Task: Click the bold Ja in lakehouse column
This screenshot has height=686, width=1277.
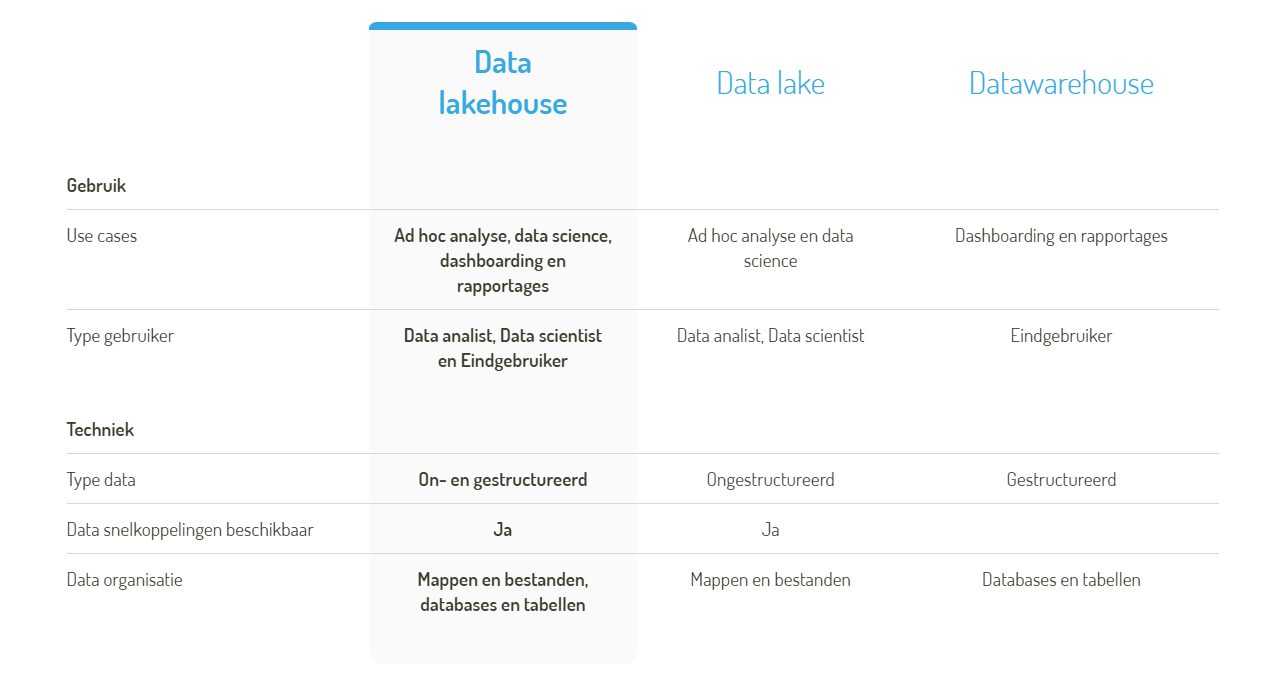Action: click(x=503, y=530)
